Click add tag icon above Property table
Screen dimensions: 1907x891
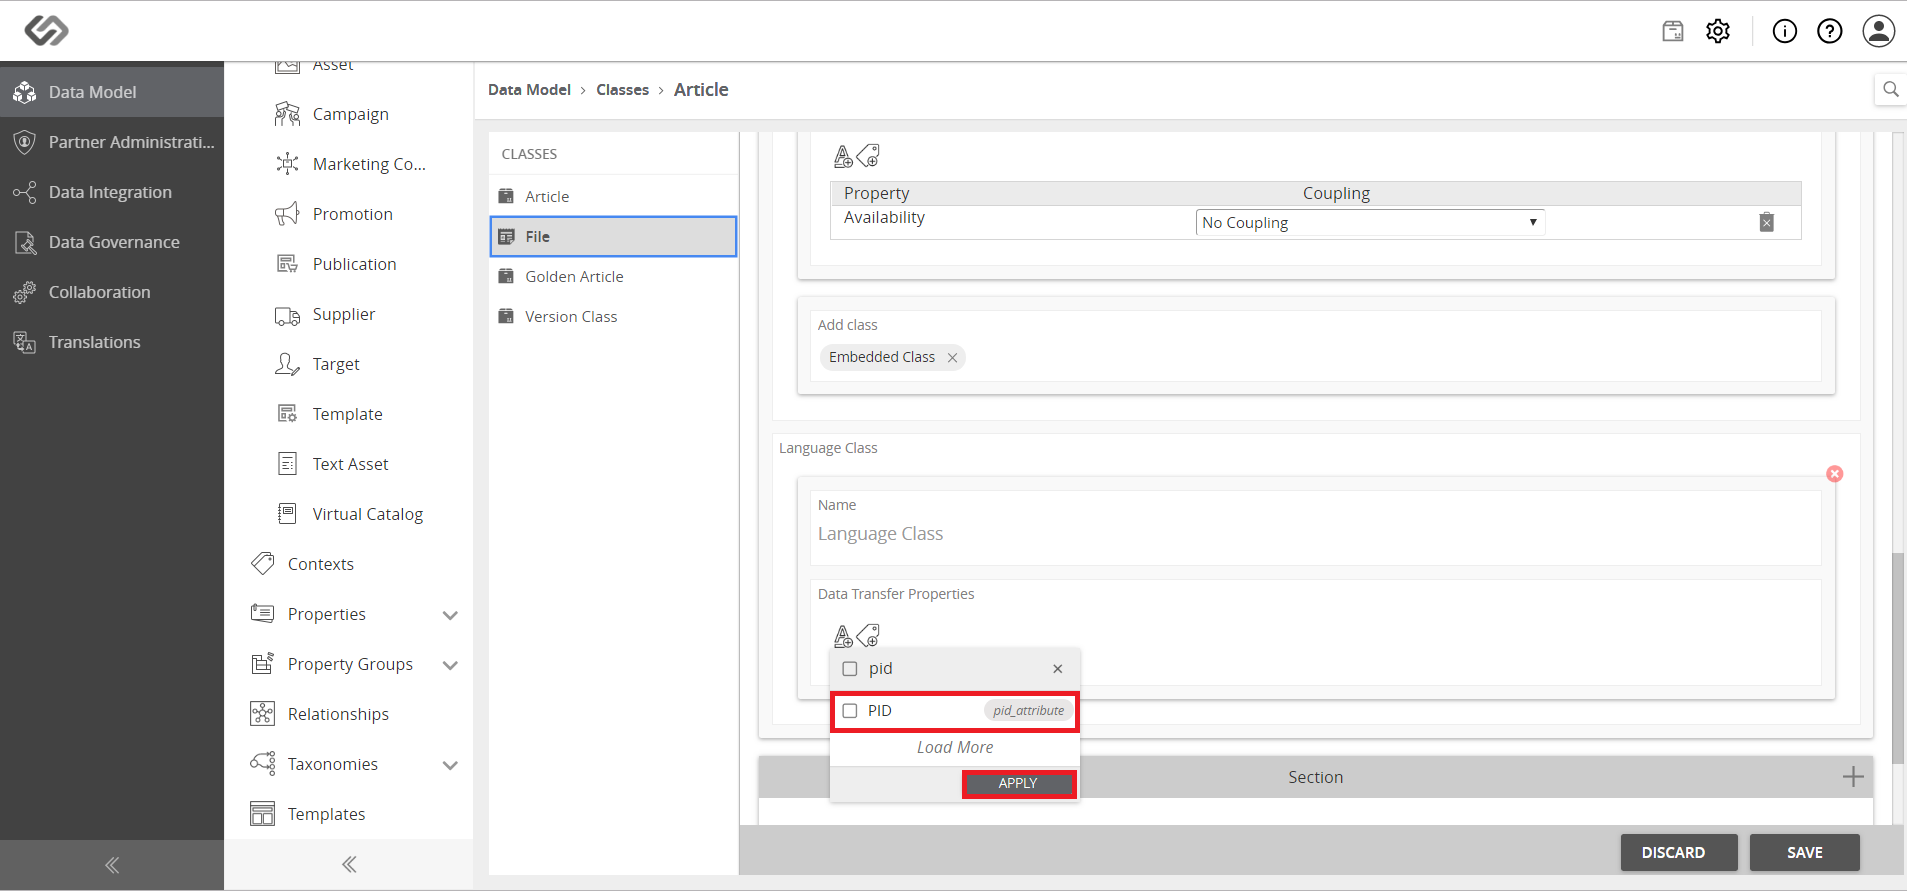(x=868, y=156)
